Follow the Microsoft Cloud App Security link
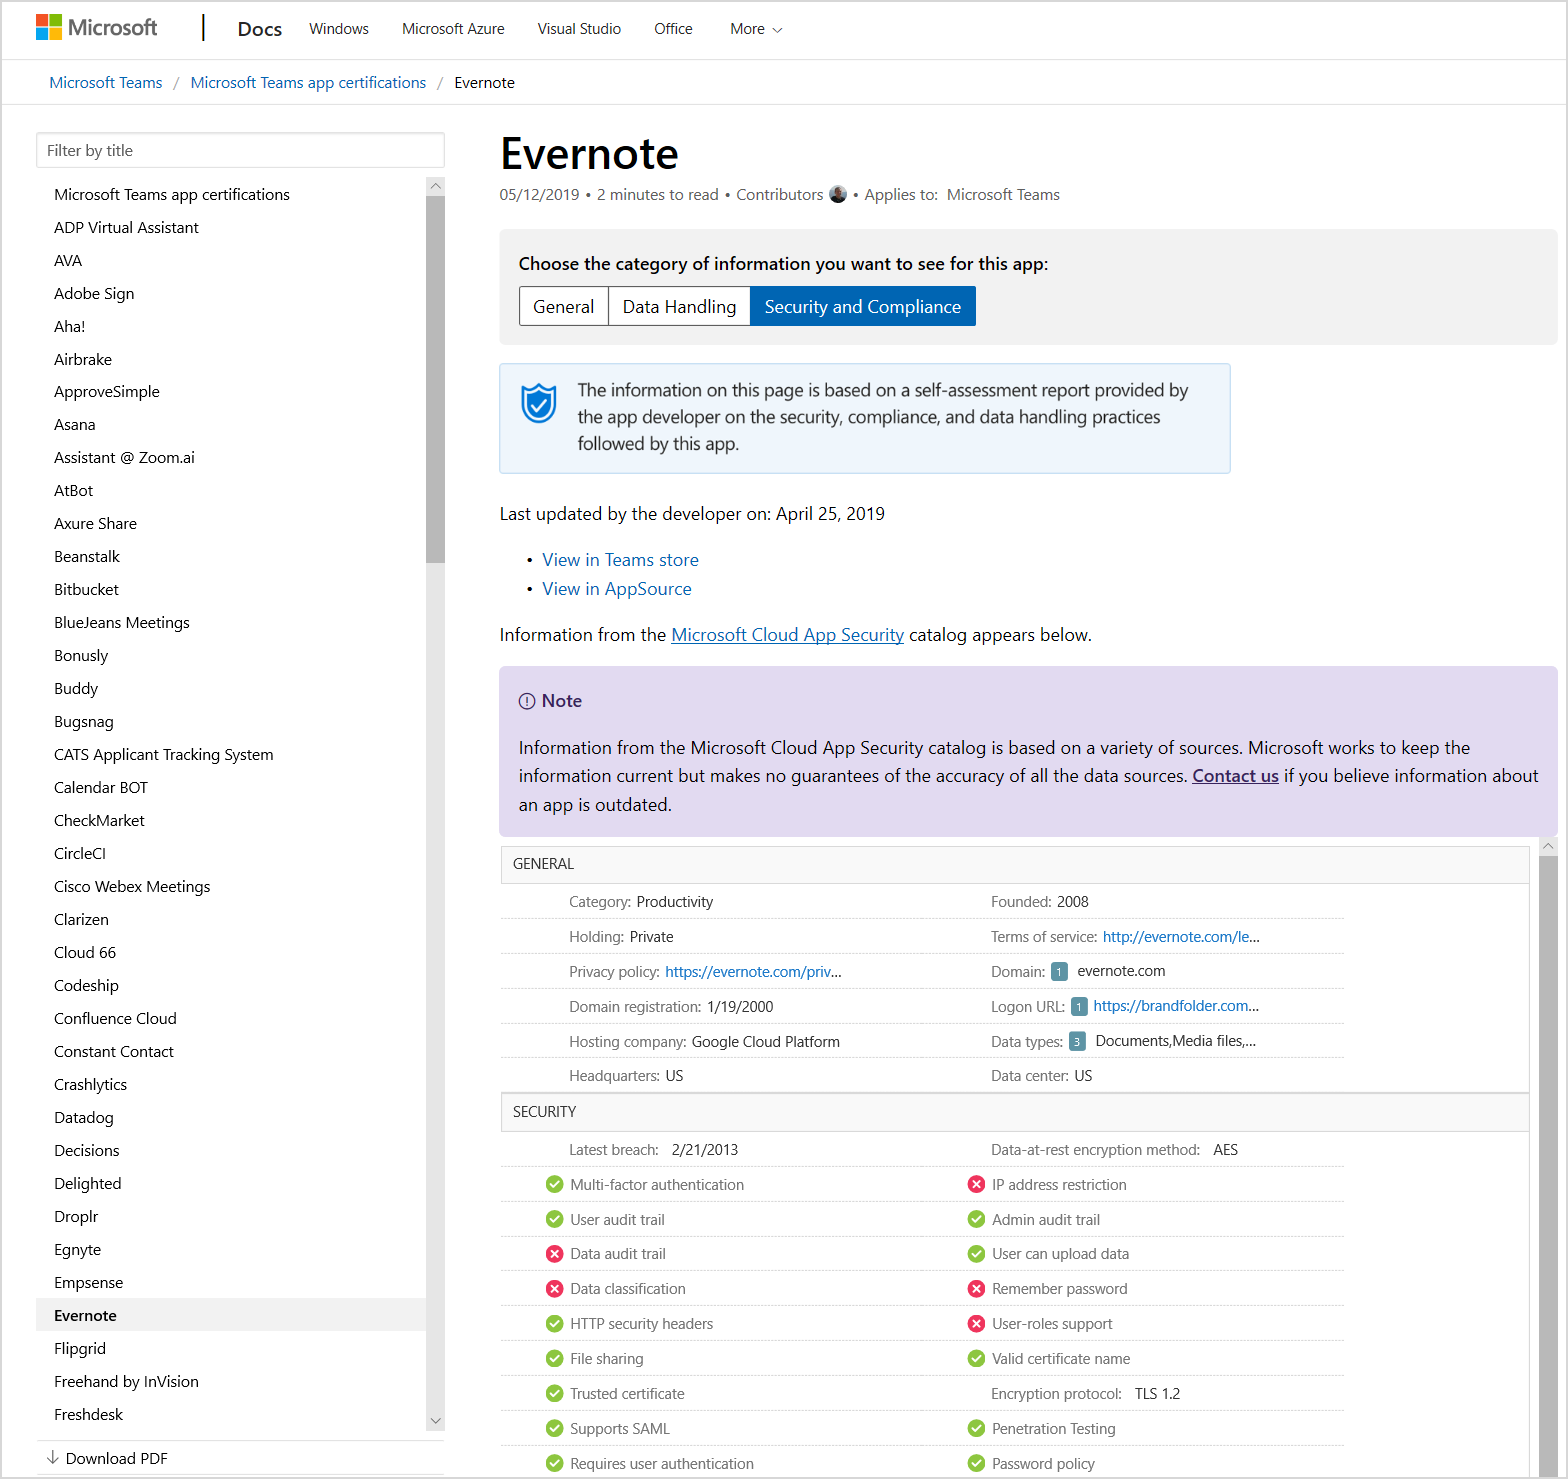 point(787,635)
